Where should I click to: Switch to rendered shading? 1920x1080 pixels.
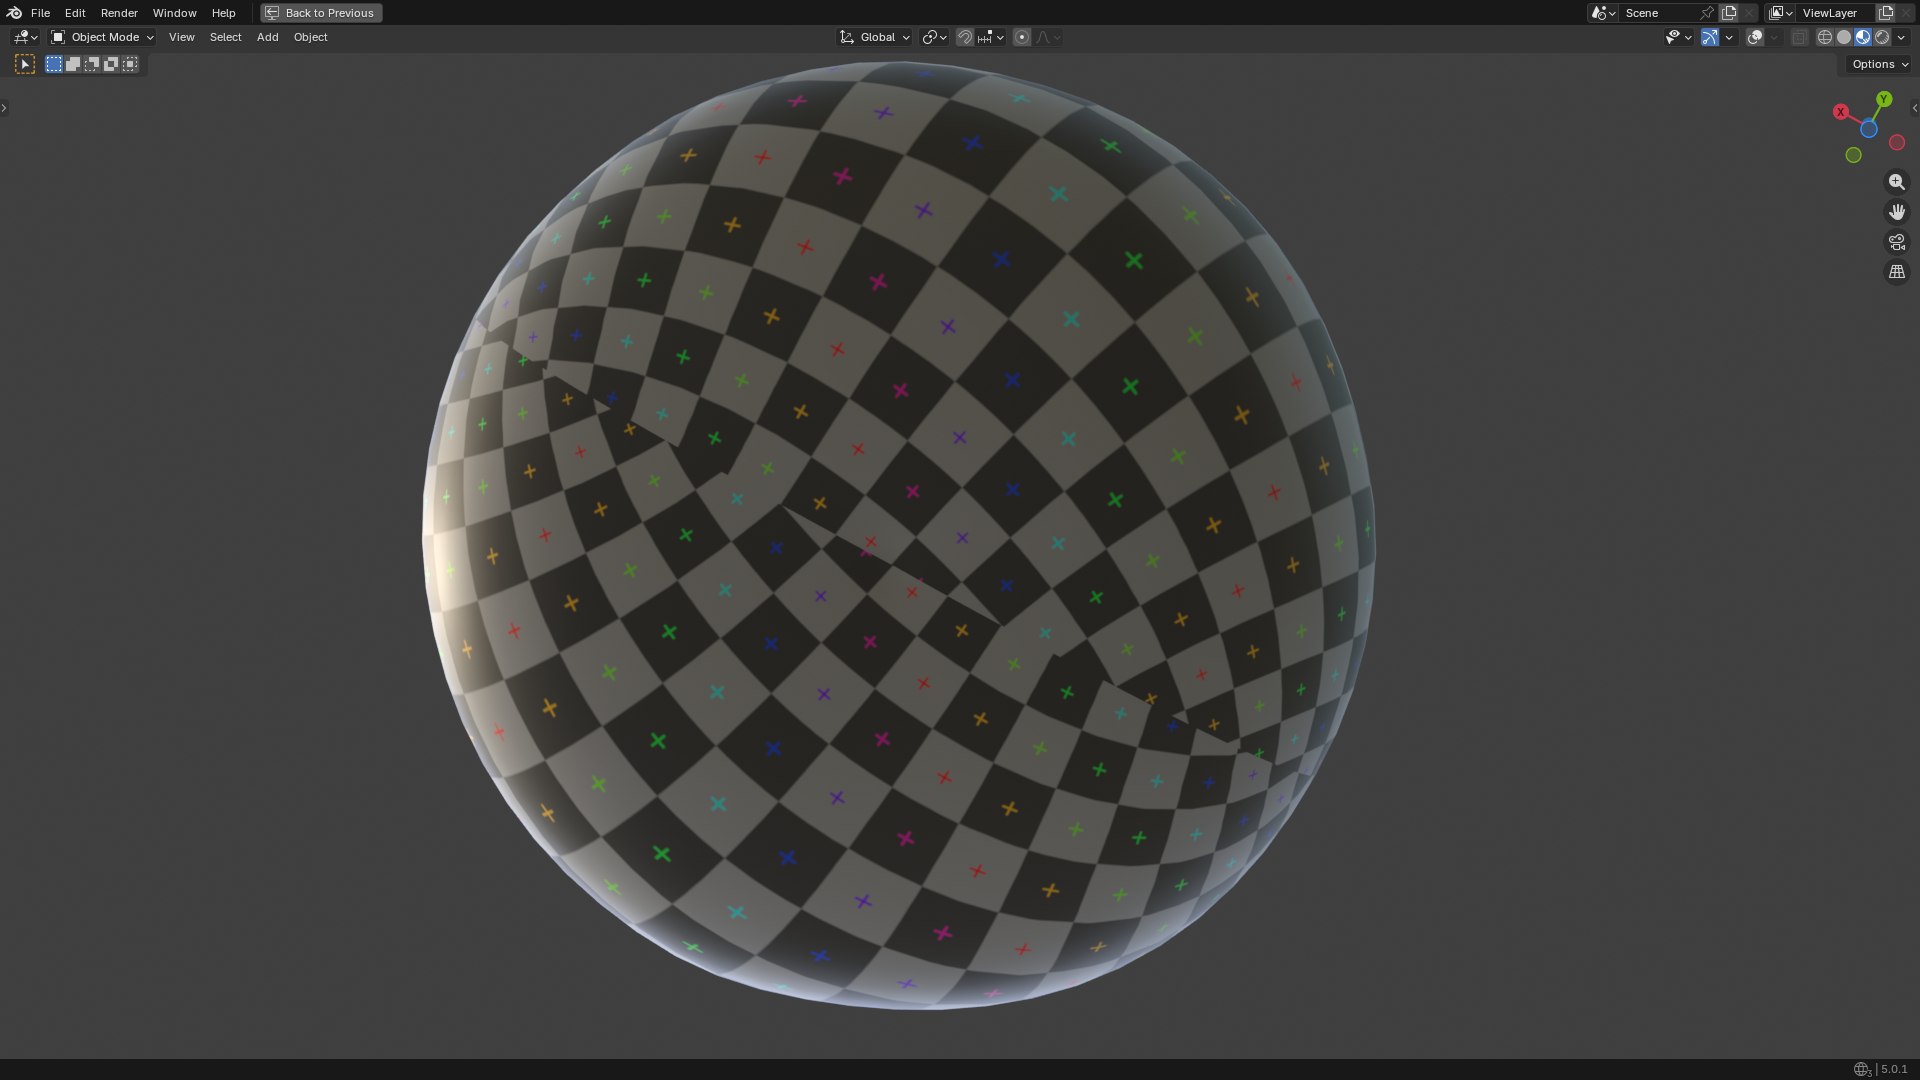tap(1882, 37)
